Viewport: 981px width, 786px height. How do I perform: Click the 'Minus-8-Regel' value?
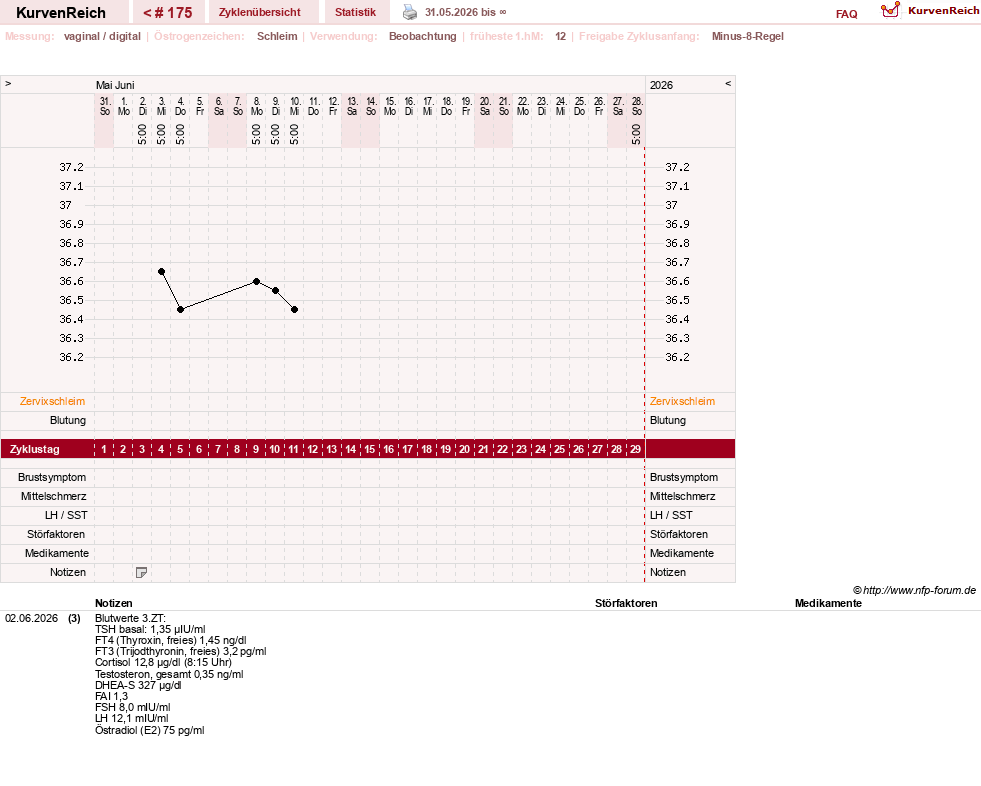click(x=748, y=36)
